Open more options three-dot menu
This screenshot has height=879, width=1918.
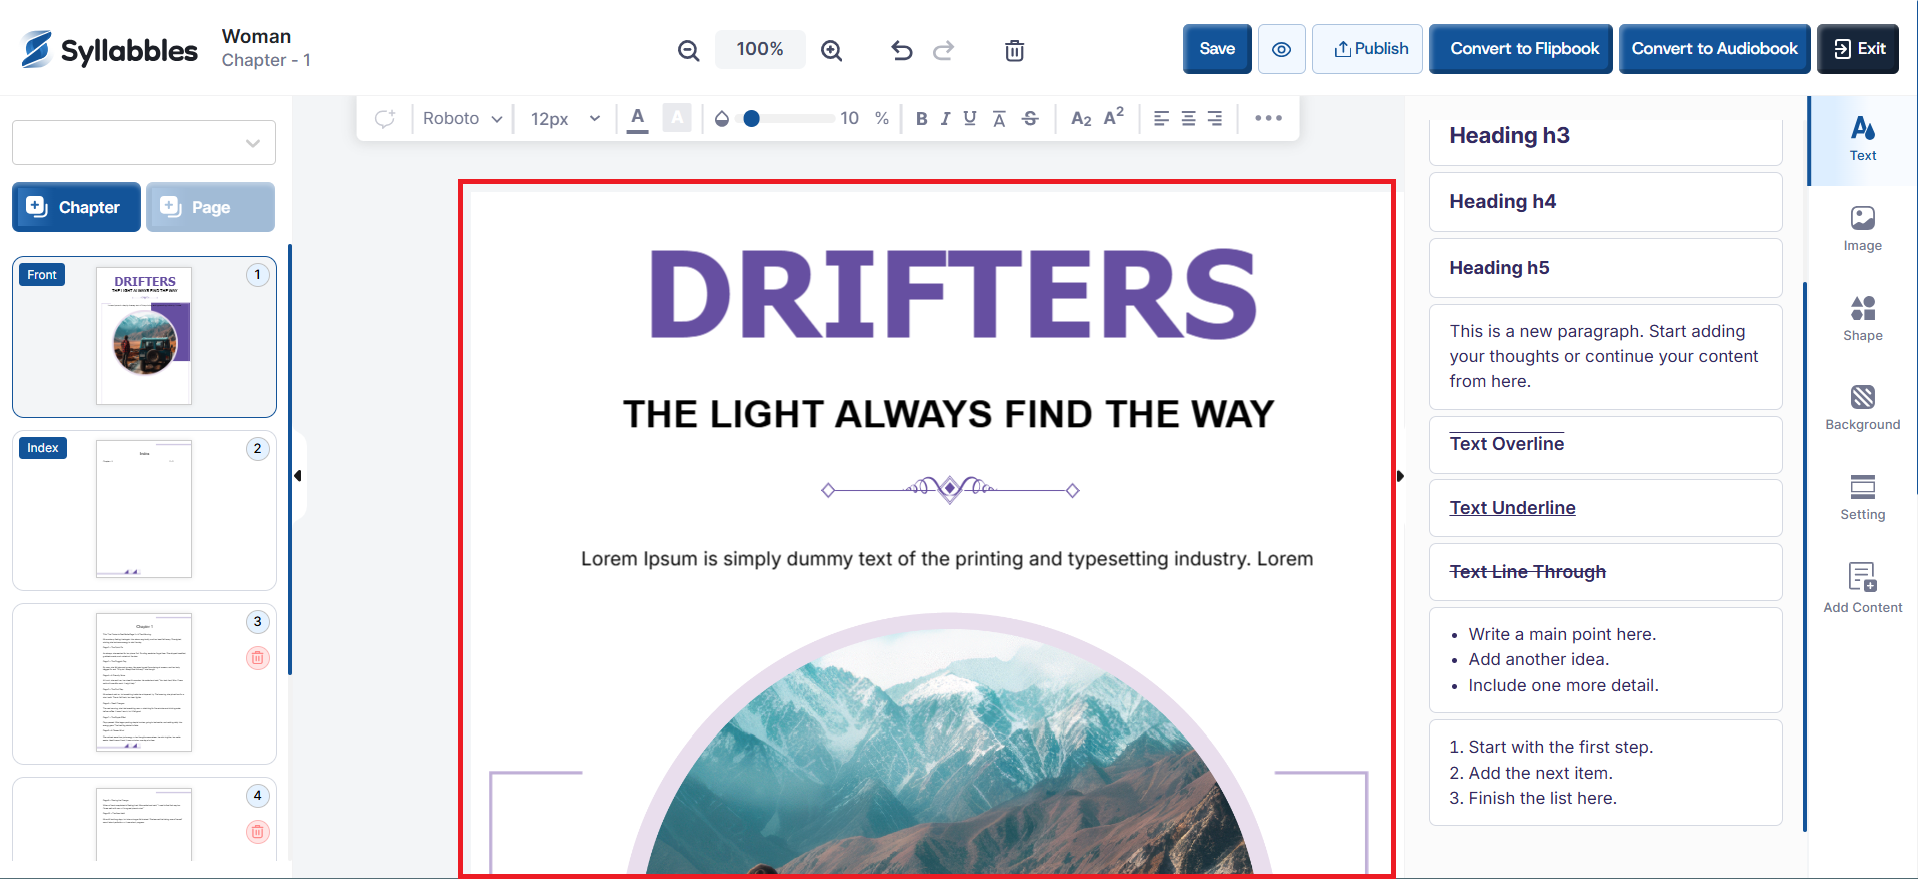[x=1268, y=118]
